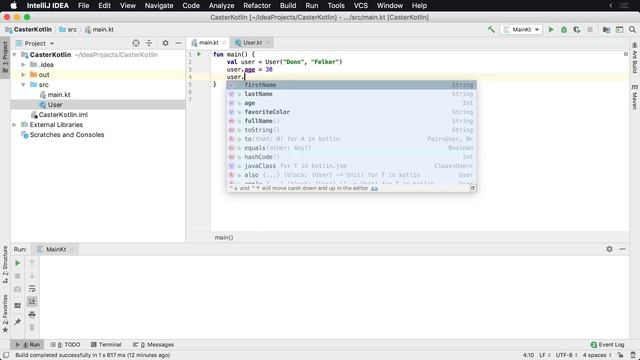Click the tool-window toggle icon in the status bar corner
The image size is (640, 360).
[x=6, y=355]
